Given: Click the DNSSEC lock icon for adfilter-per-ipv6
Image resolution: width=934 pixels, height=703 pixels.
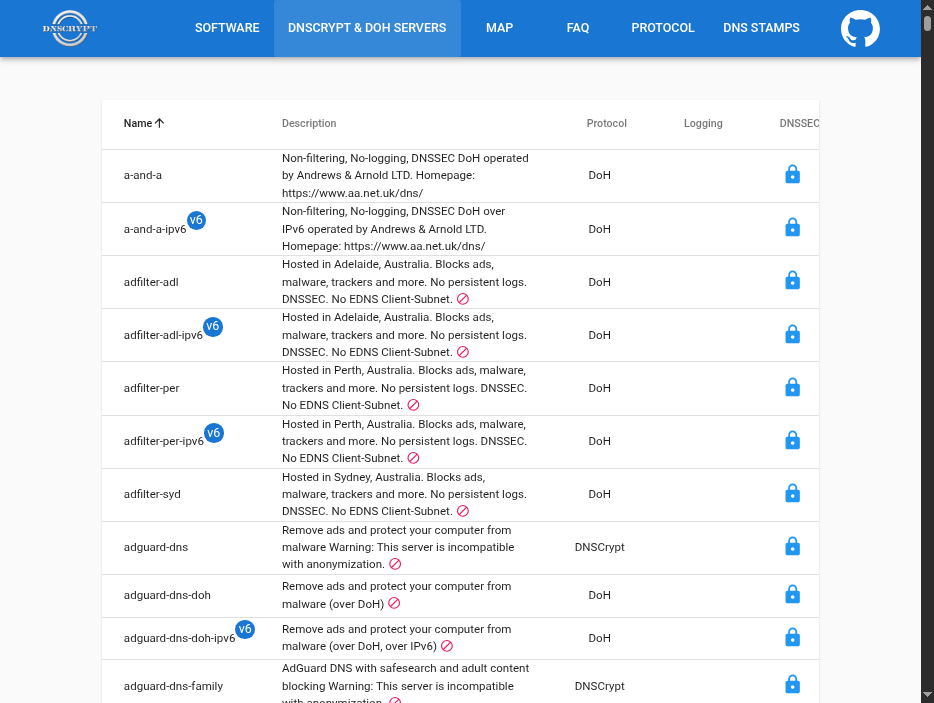Looking at the screenshot, I should click(x=792, y=440).
